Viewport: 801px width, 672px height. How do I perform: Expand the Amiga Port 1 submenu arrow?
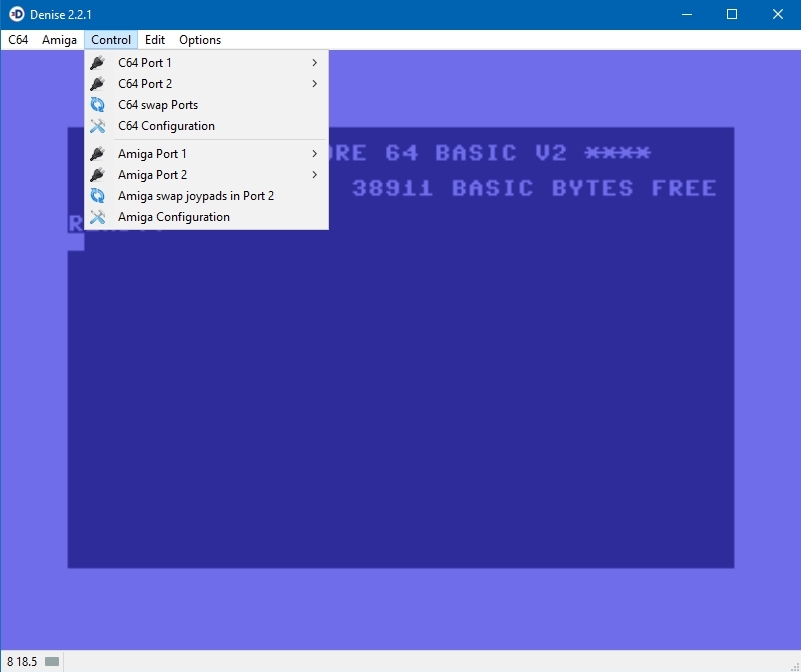click(x=315, y=154)
